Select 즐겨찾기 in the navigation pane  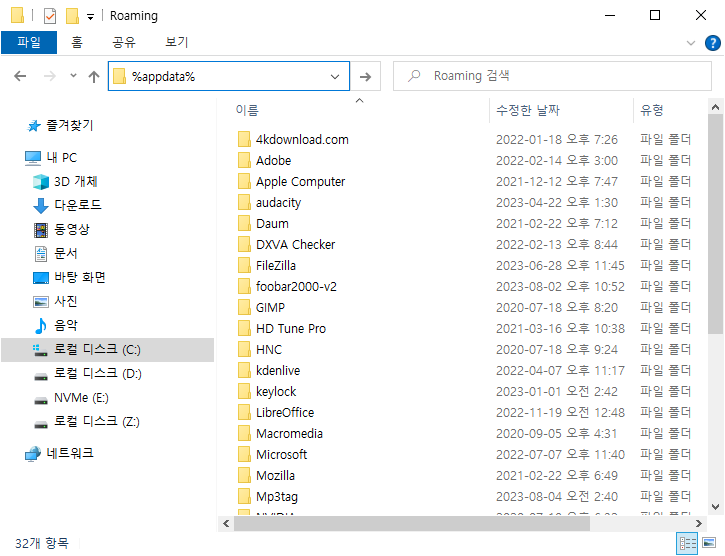point(69,125)
